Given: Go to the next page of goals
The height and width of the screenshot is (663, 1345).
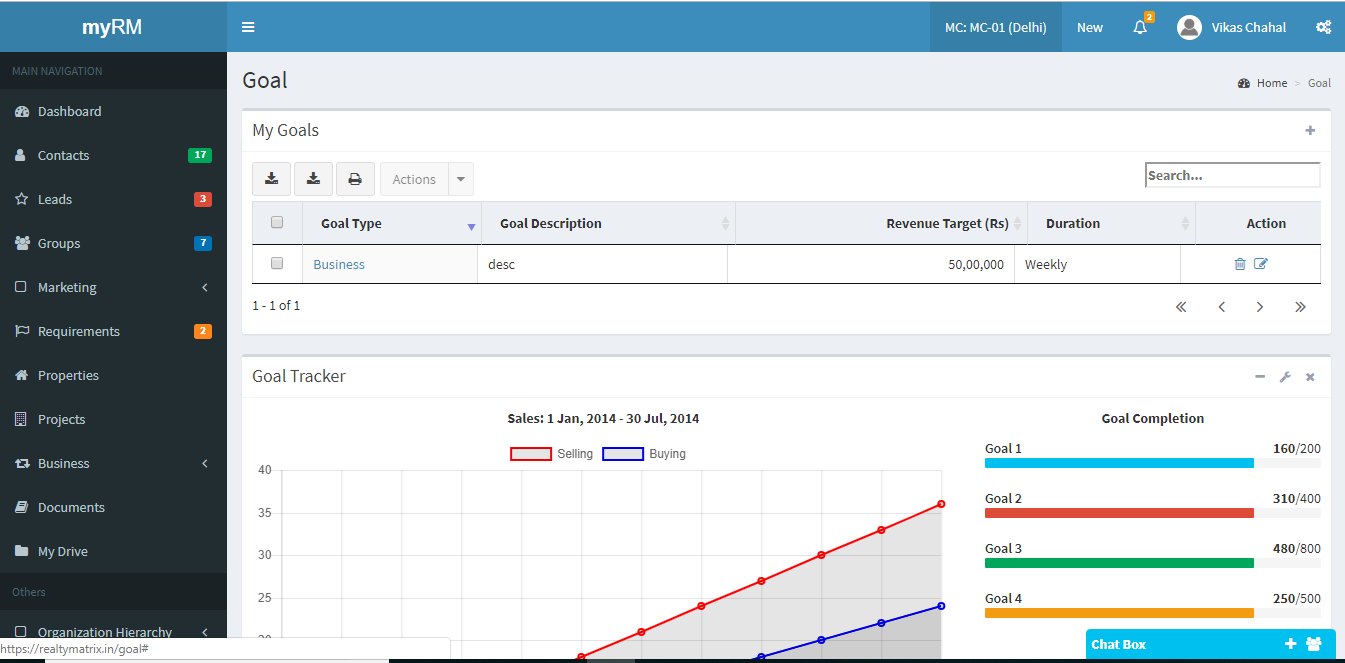Looking at the screenshot, I should [1260, 307].
